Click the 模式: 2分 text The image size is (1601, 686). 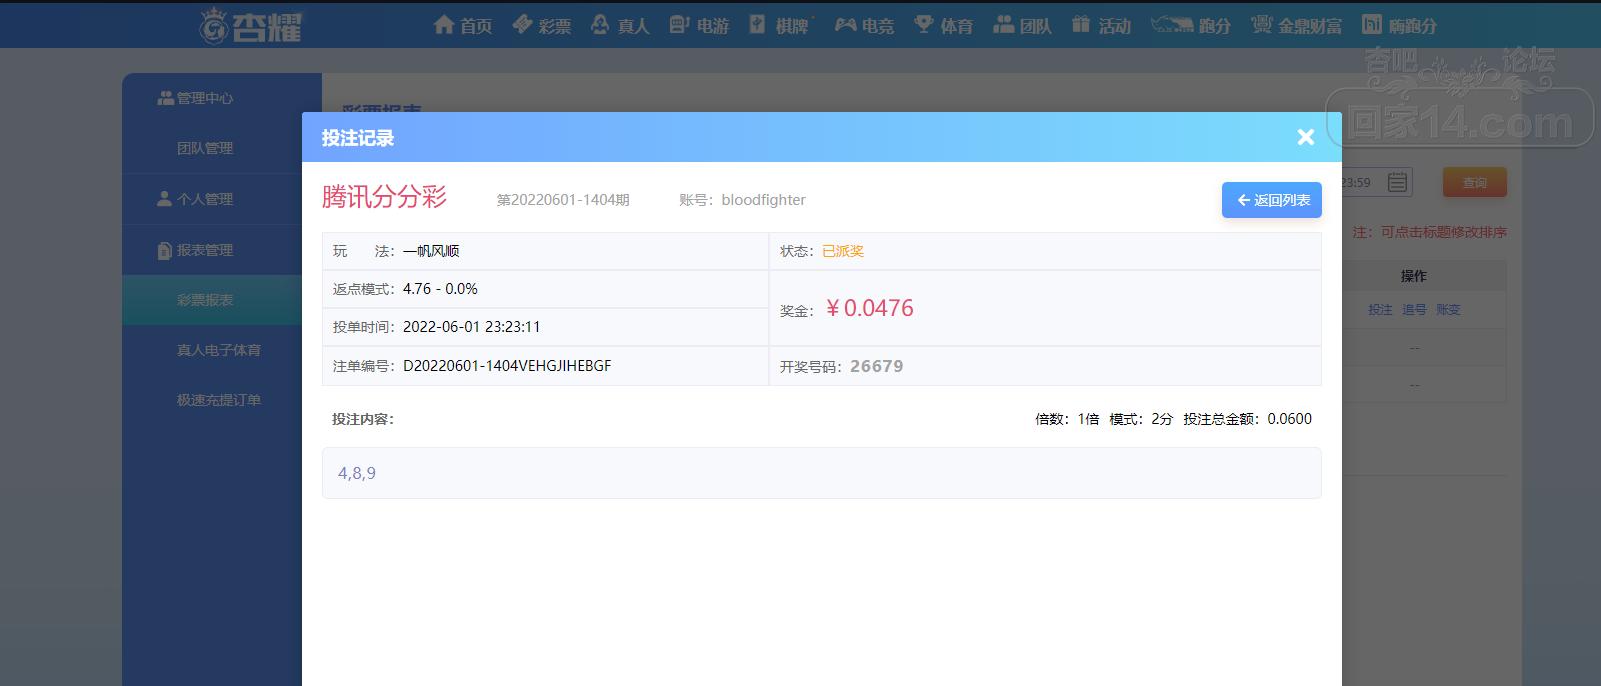[x=1141, y=419]
